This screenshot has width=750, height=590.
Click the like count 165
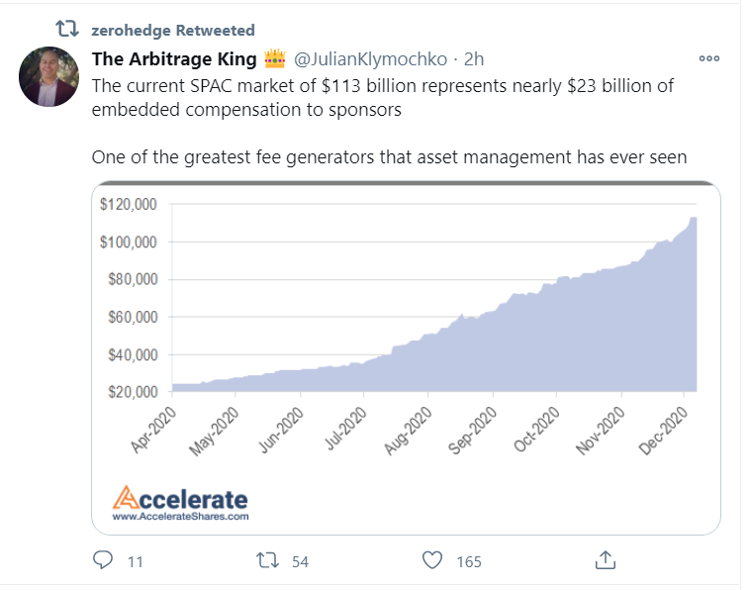coord(468,561)
